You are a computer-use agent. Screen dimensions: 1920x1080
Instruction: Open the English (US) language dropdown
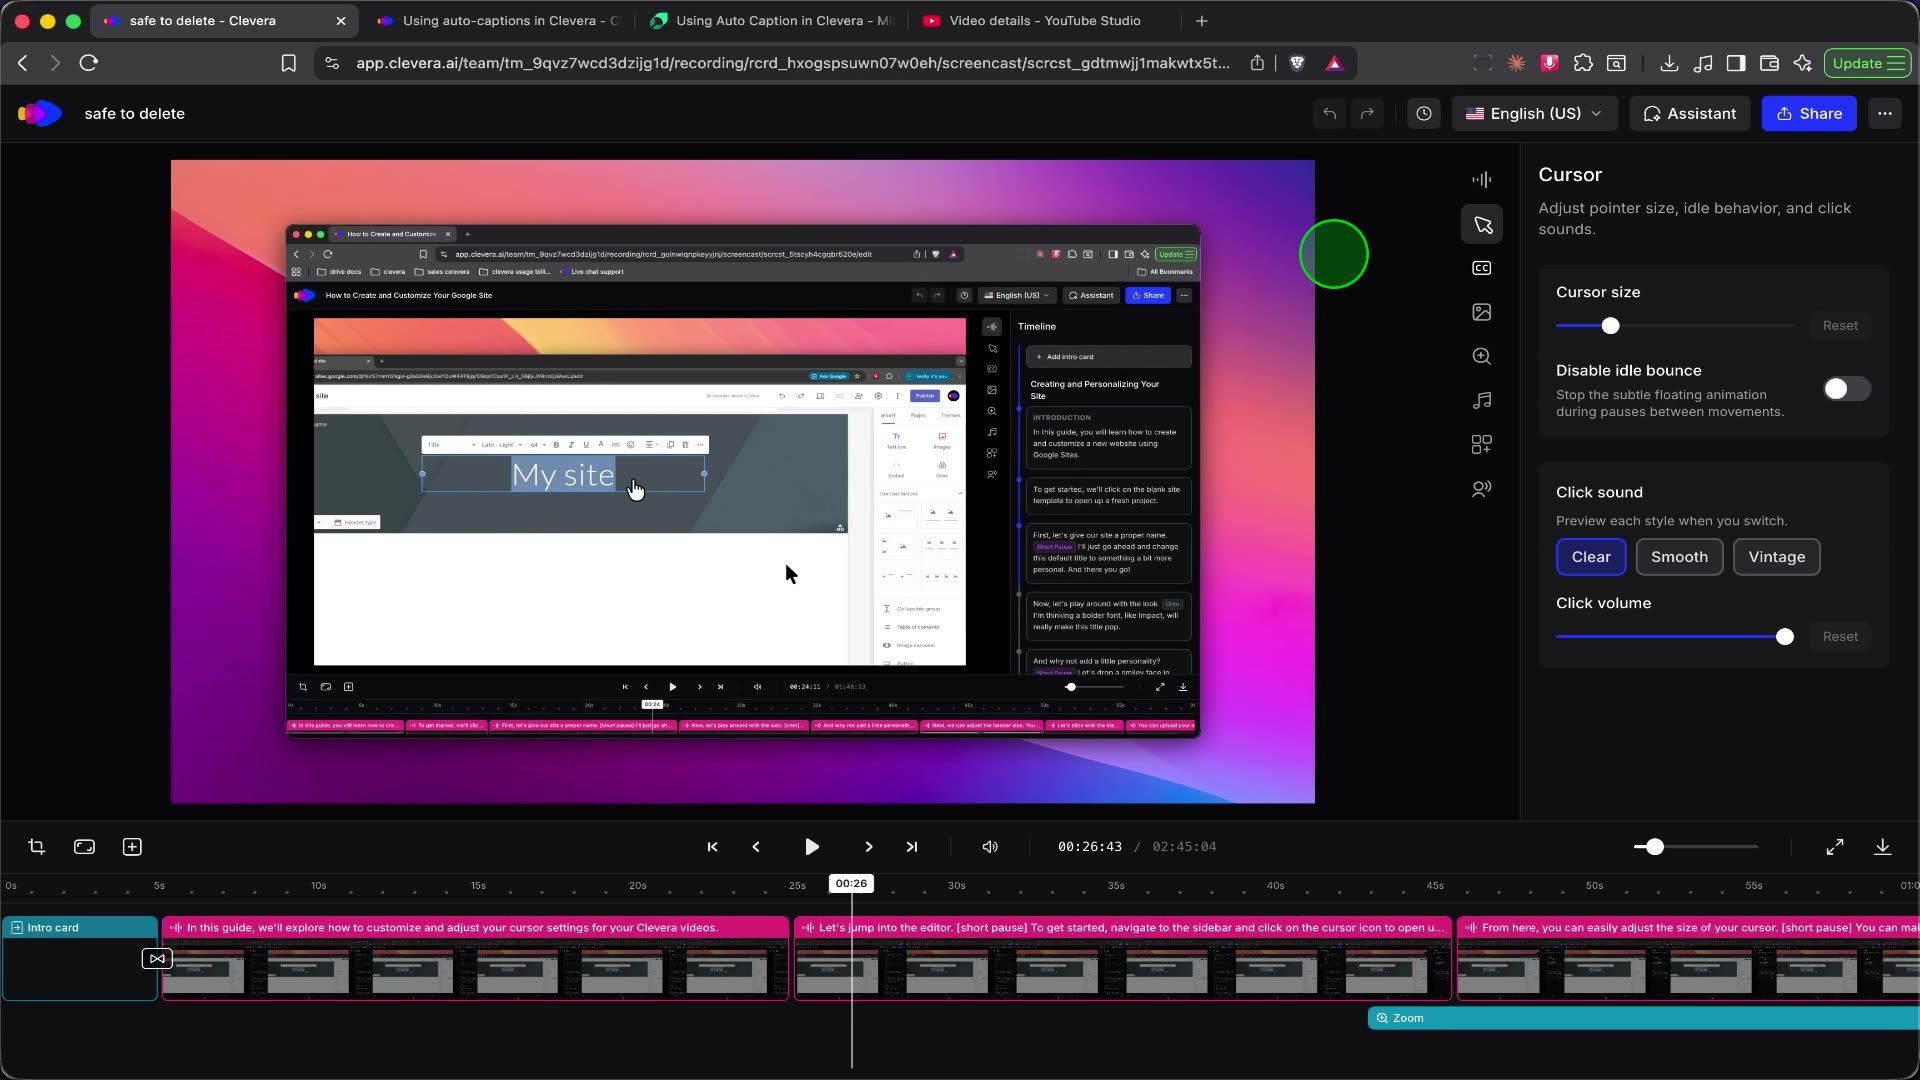[1534, 114]
